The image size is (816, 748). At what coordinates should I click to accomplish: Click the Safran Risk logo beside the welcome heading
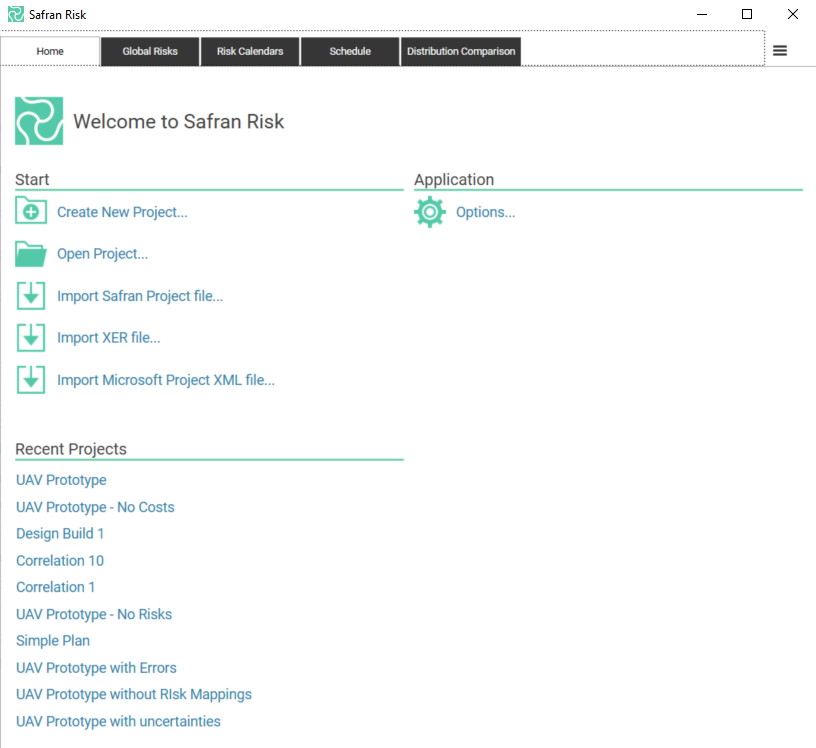point(39,121)
